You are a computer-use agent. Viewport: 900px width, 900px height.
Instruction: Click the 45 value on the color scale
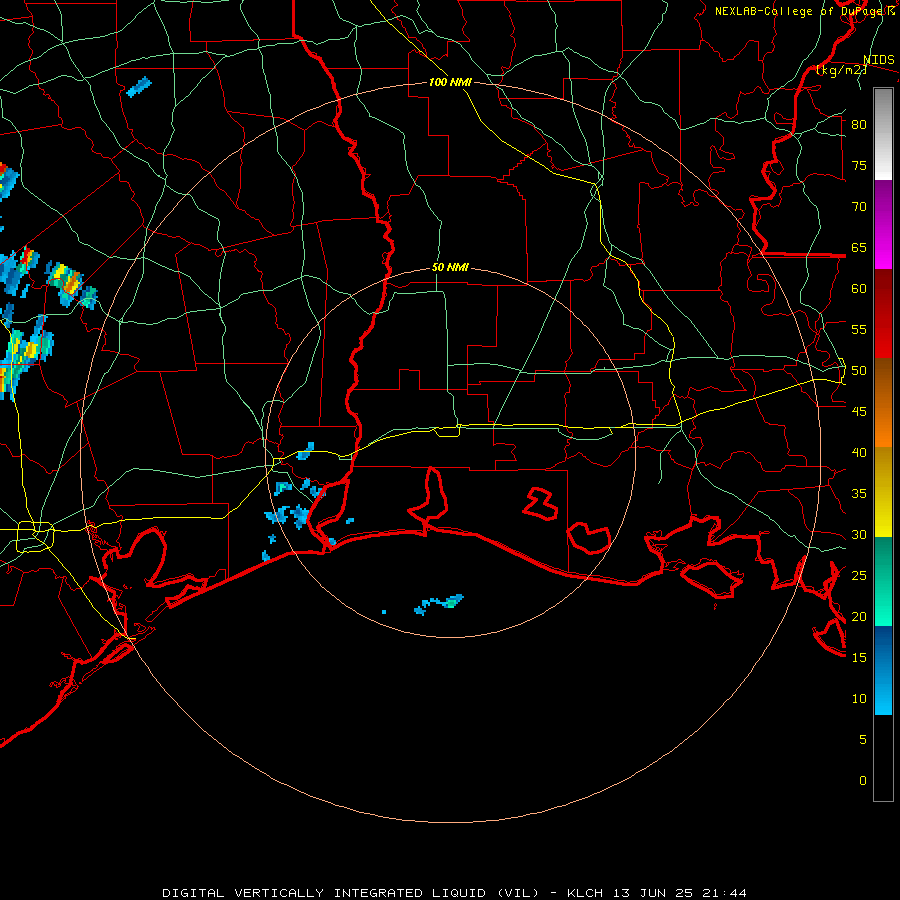[x=859, y=412]
